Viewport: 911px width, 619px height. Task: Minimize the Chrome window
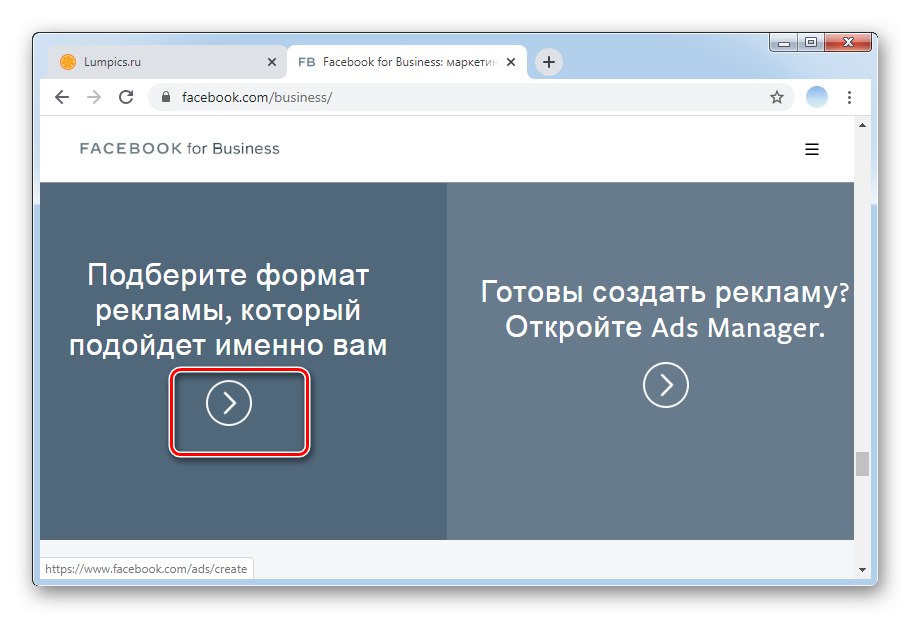(x=784, y=43)
